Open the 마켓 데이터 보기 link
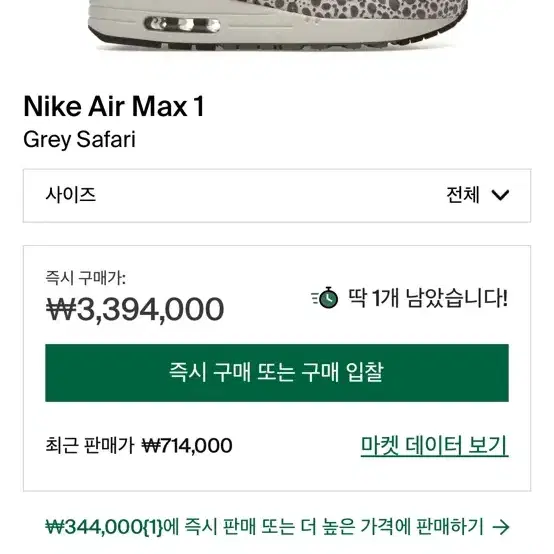Viewport: 554px width, 554px height. click(x=435, y=446)
